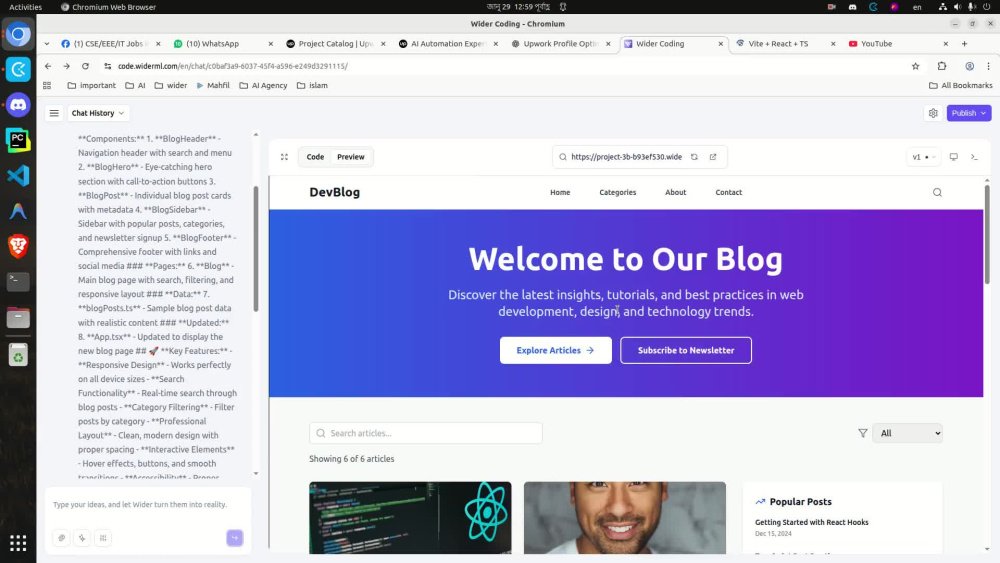
Task: Open the v1 version selector
Action: (923, 157)
